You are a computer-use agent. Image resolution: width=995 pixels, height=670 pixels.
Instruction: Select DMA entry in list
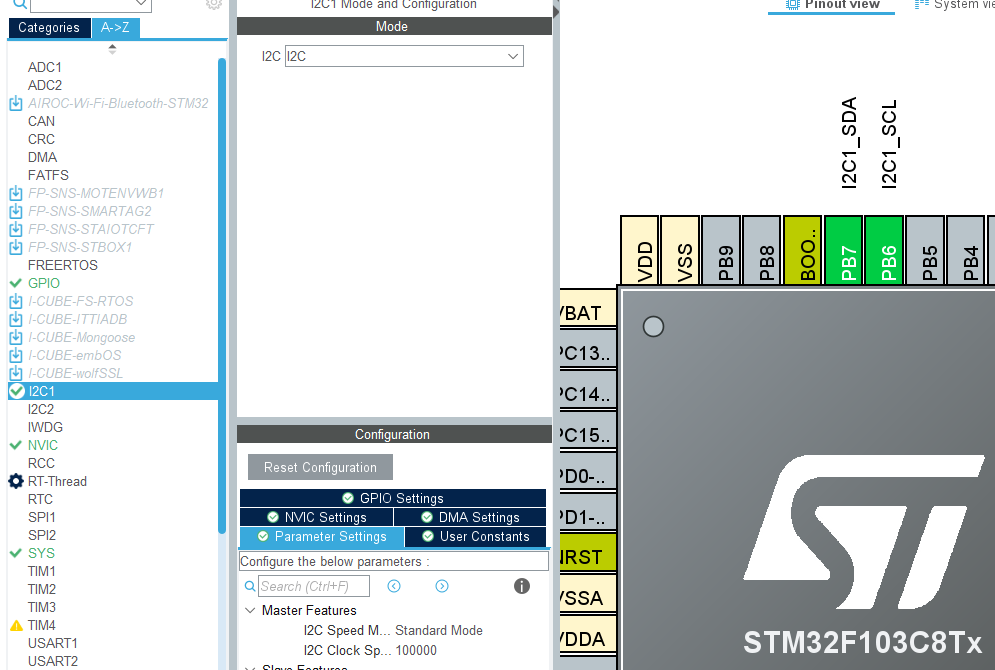(x=42, y=157)
